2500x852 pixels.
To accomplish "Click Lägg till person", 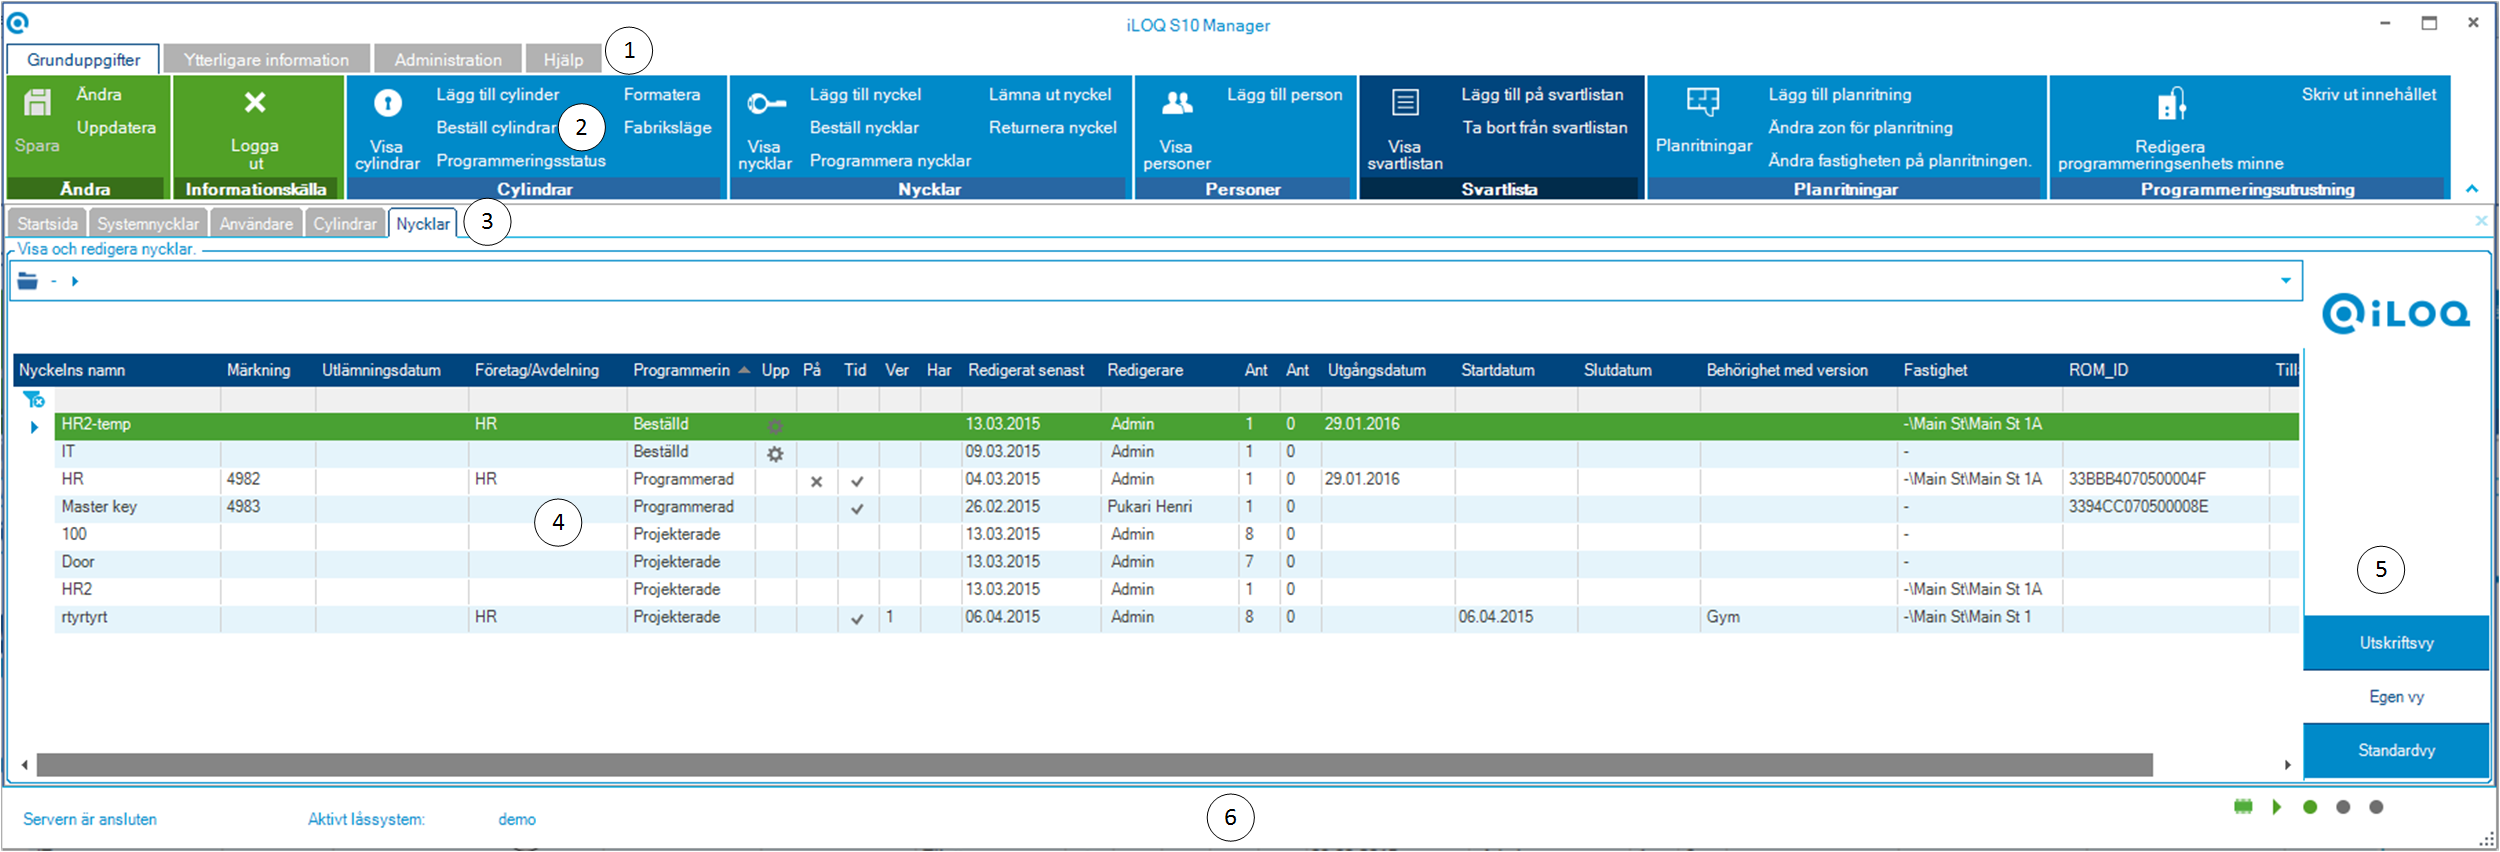I will point(1285,94).
